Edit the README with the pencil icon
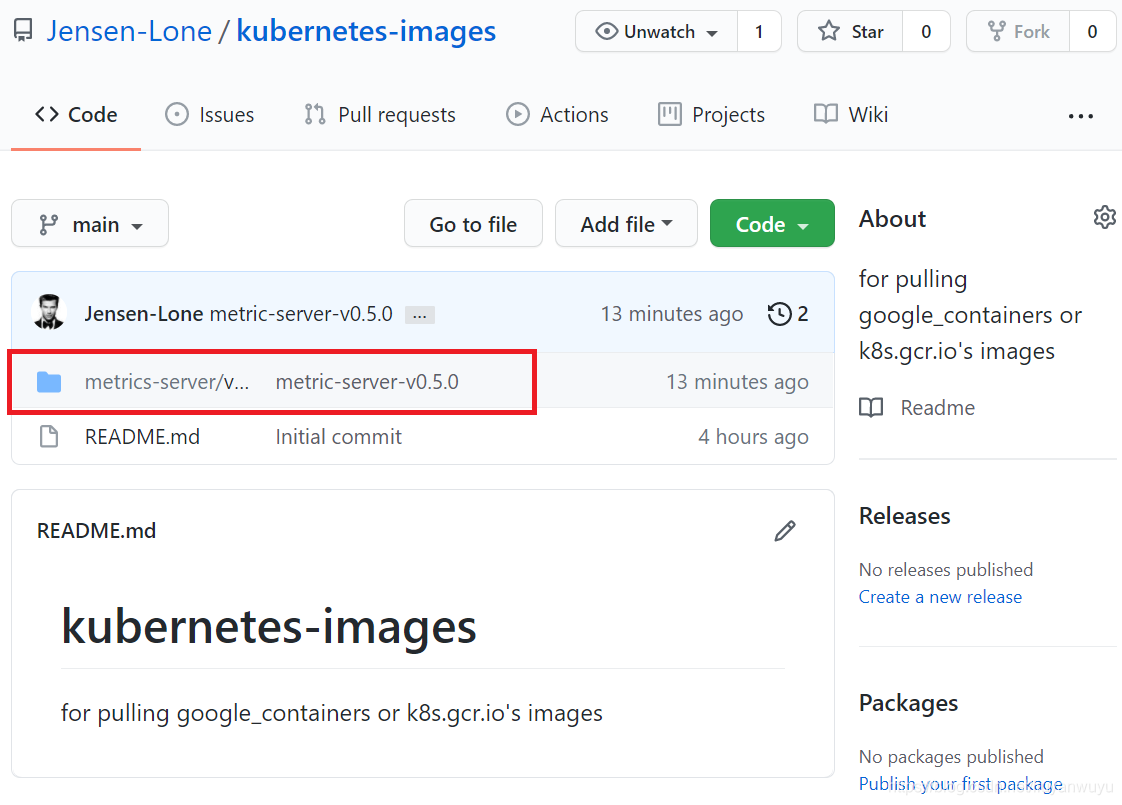Screen dimensions: 1122x805 (x=785, y=530)
